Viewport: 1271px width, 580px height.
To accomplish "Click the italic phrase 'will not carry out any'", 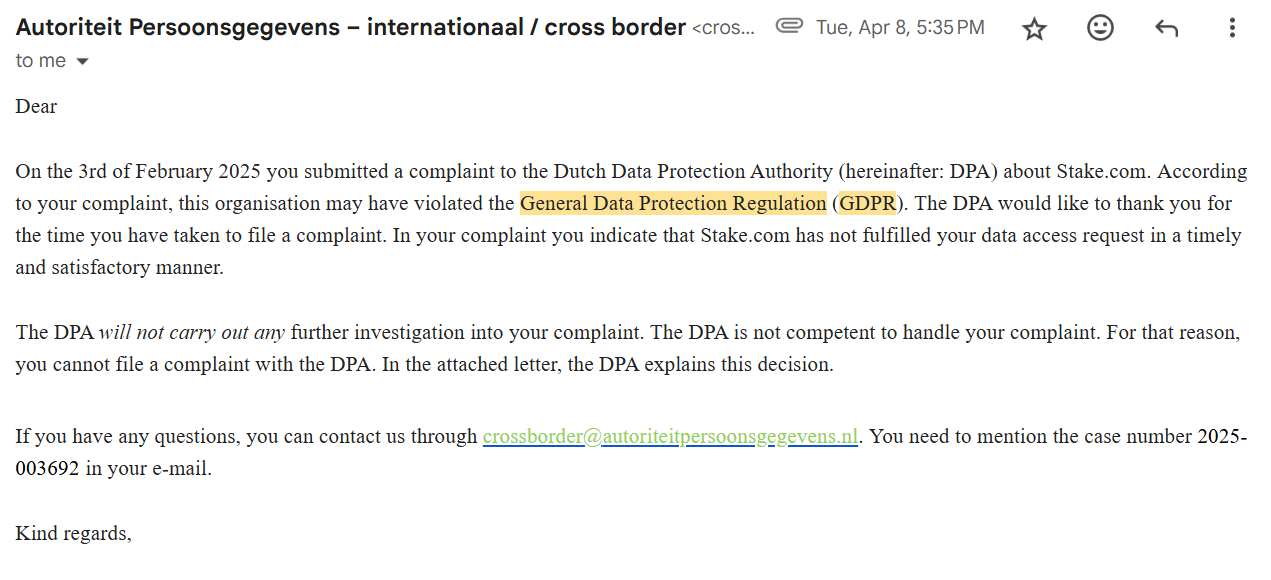I will (192, 332).
